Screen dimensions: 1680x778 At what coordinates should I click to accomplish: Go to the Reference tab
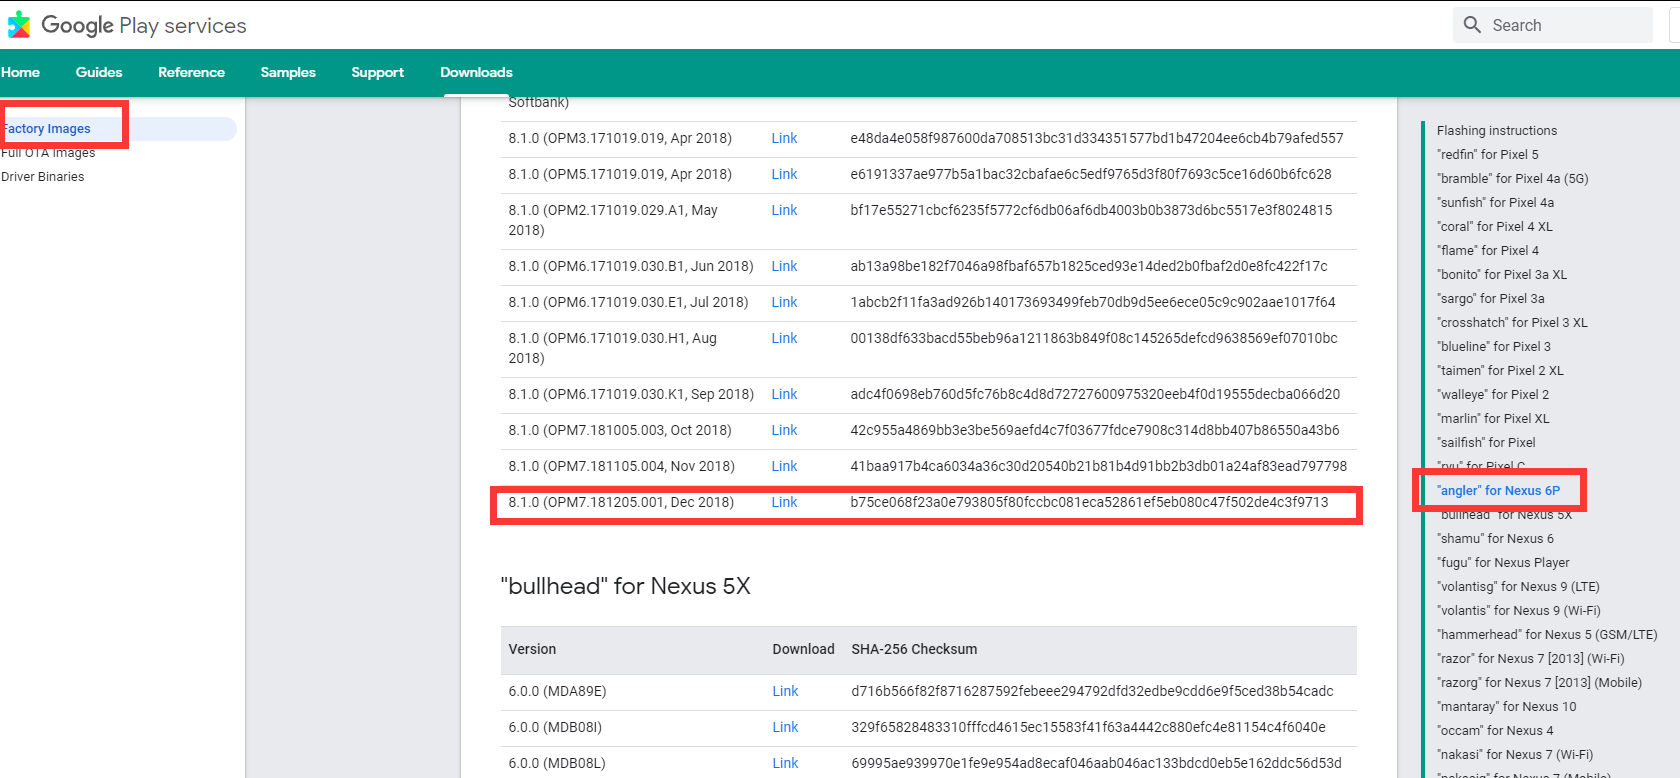click(x=191, y=72)
